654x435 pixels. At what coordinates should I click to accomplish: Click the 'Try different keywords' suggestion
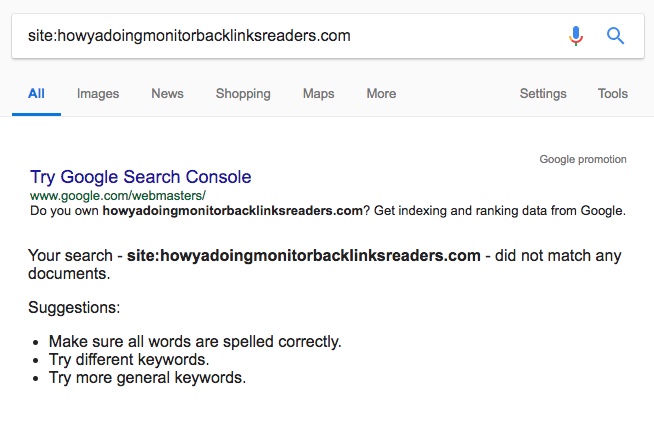(129, 359)
